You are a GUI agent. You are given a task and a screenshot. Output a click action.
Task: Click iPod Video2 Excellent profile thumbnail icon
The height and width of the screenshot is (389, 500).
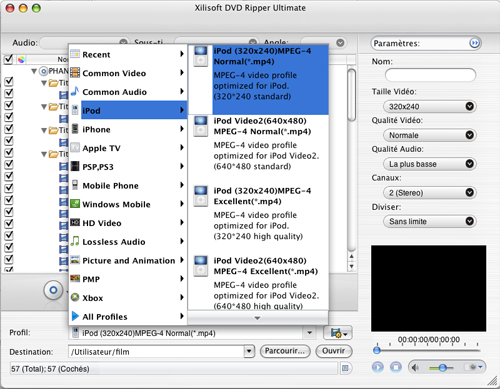tap(201, 266)
